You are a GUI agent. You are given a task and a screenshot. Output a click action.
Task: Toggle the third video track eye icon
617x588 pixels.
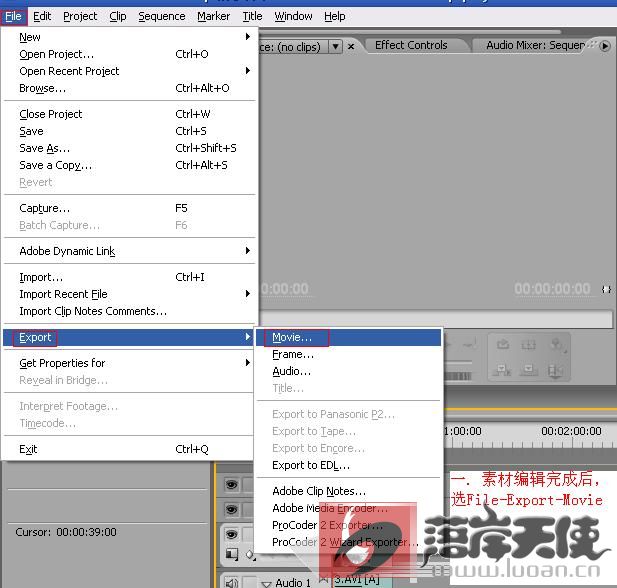(x=231, y=534)
